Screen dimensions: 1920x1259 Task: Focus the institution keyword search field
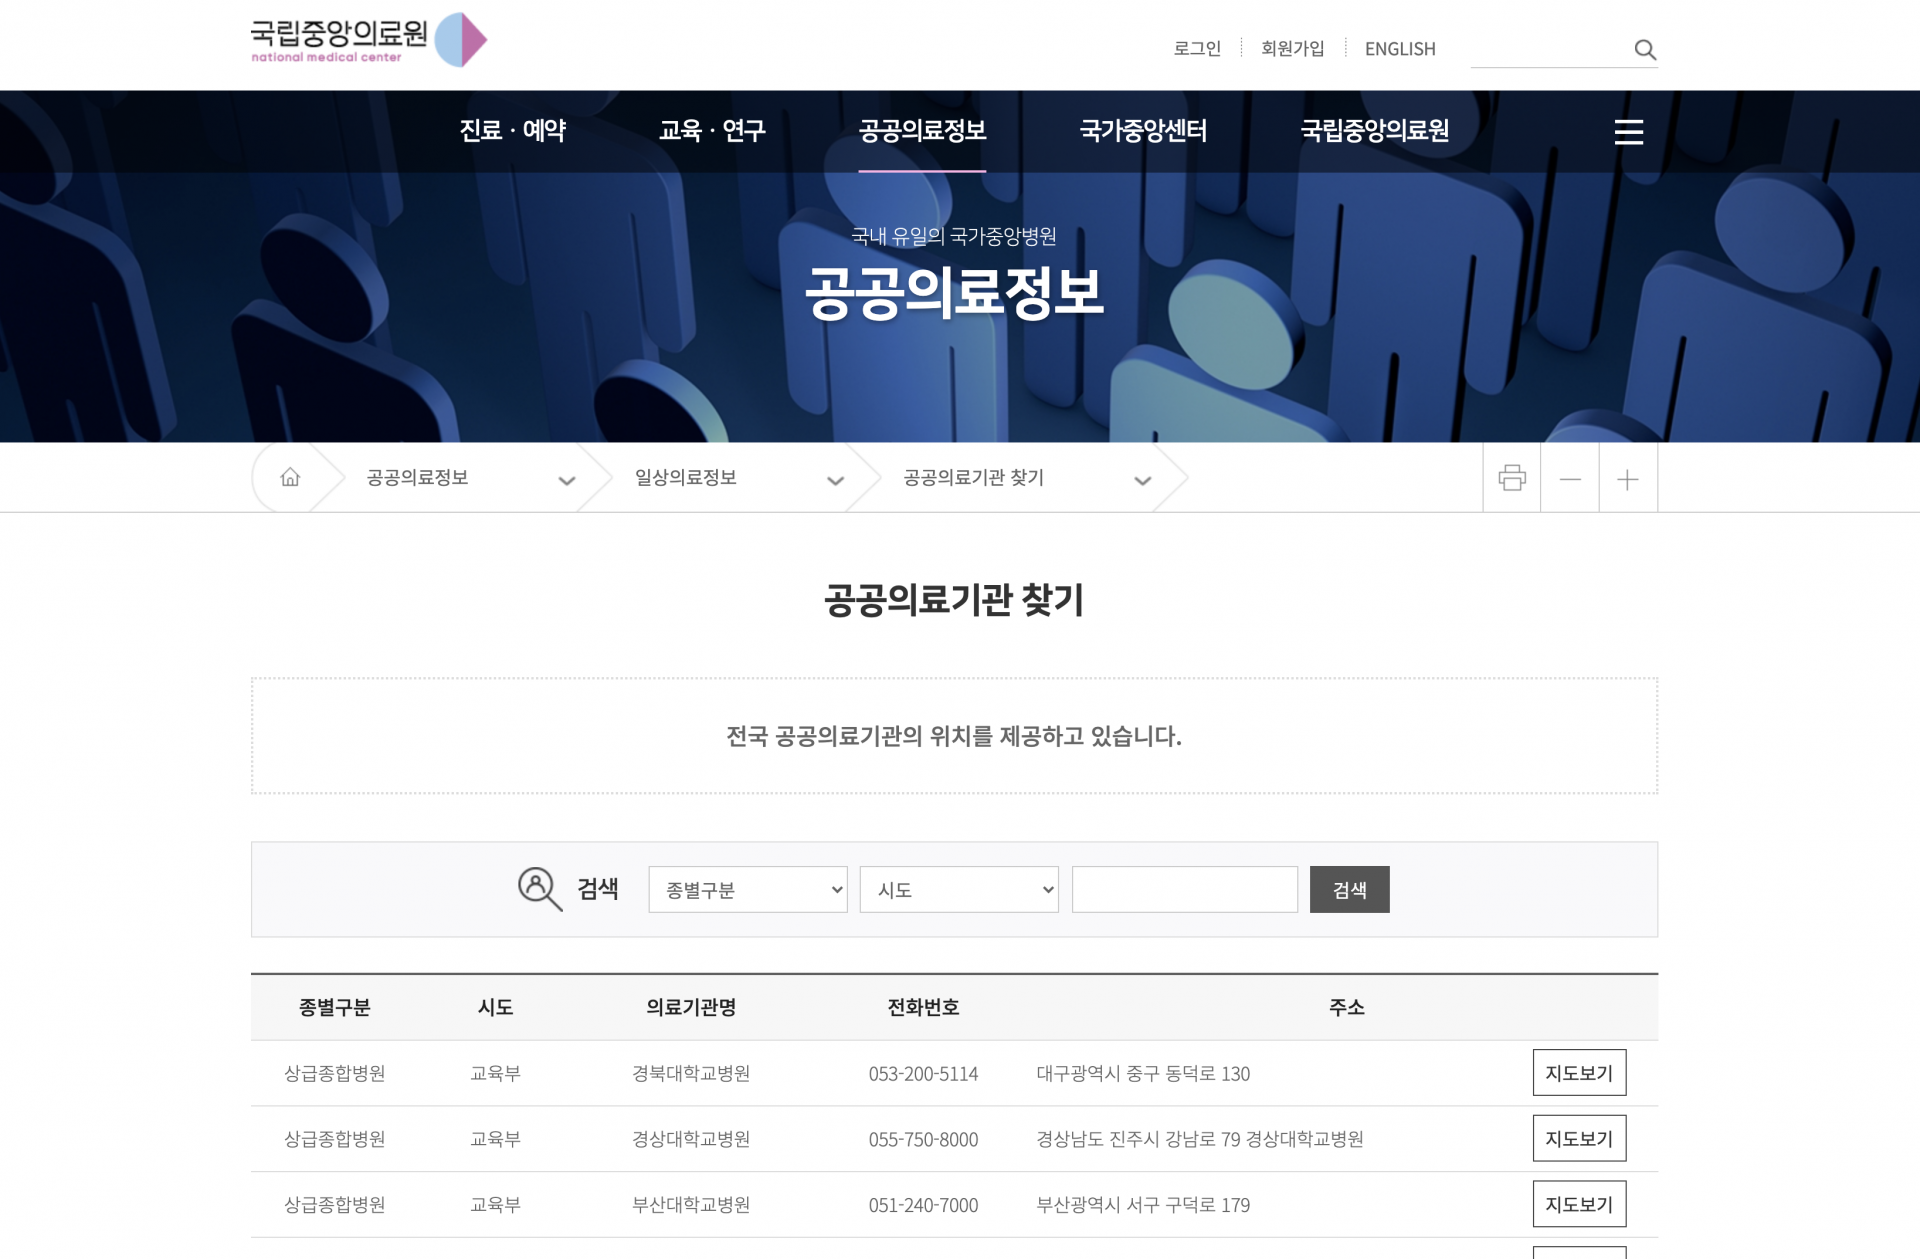pyautogui.click(x=1185, y=889)
